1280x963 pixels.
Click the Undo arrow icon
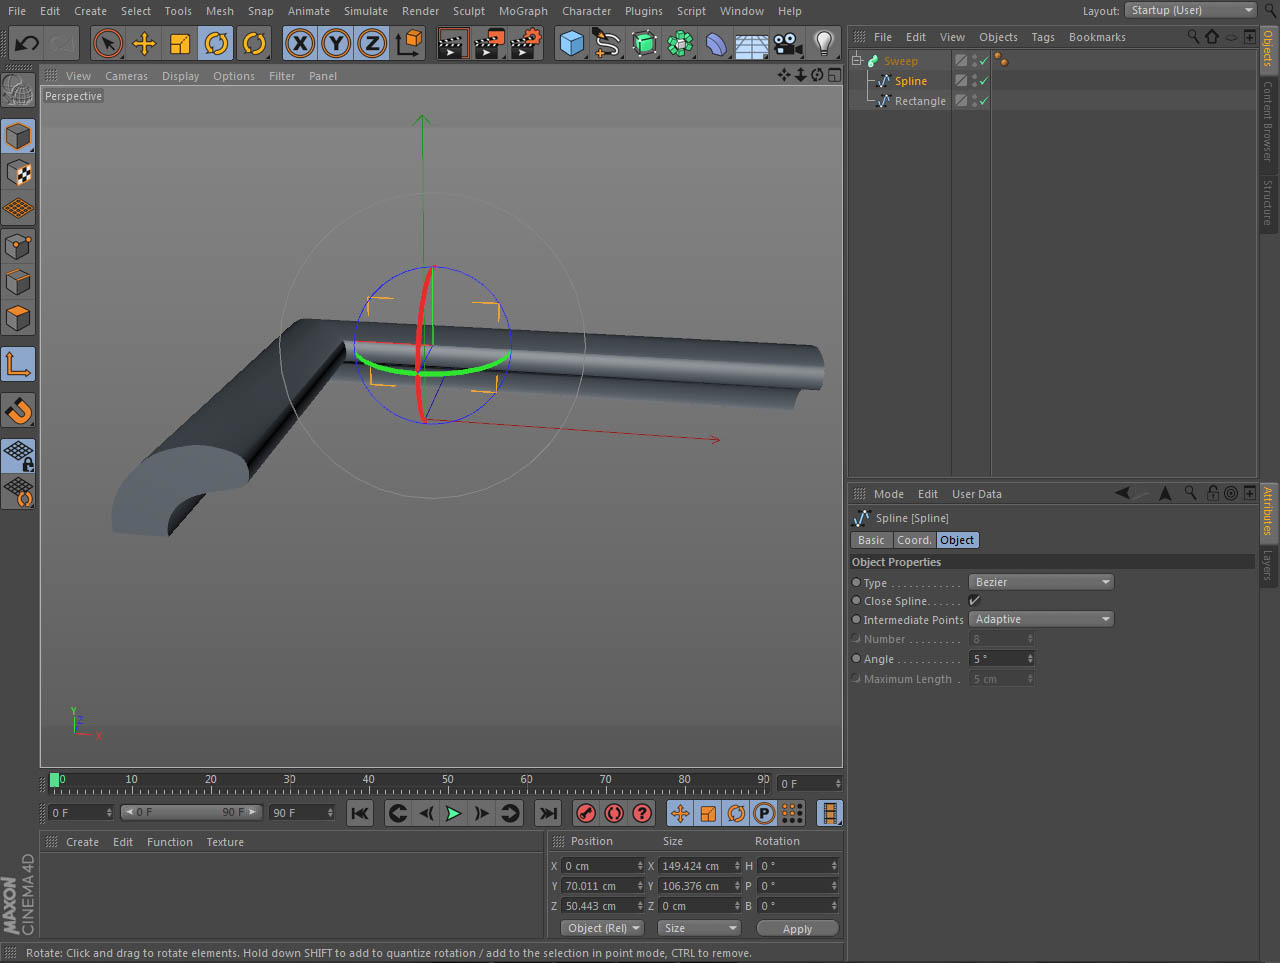[x=27, y=43]
